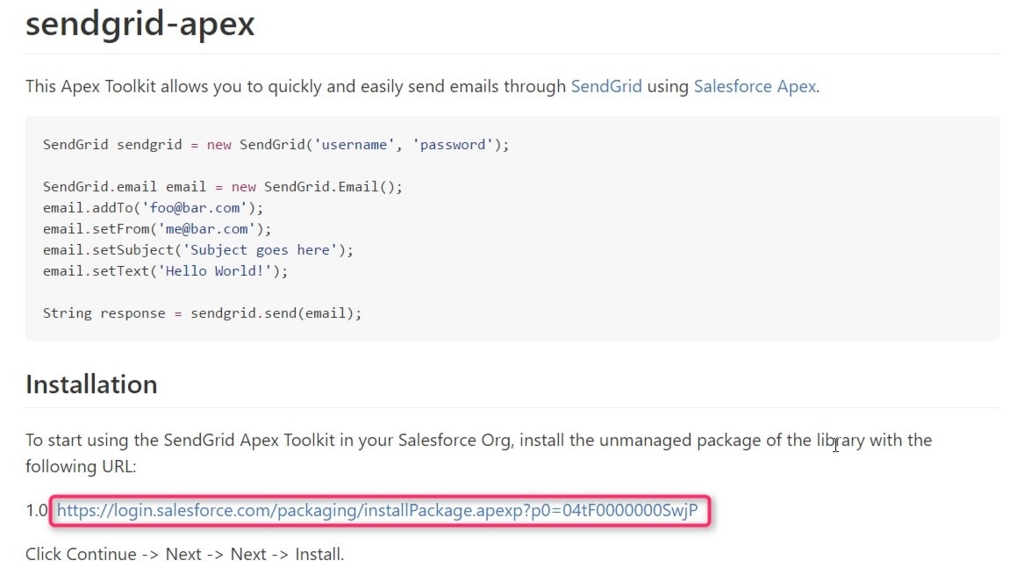Click the 'This Apex Toolkit allows you' sentence

(423, 86)
